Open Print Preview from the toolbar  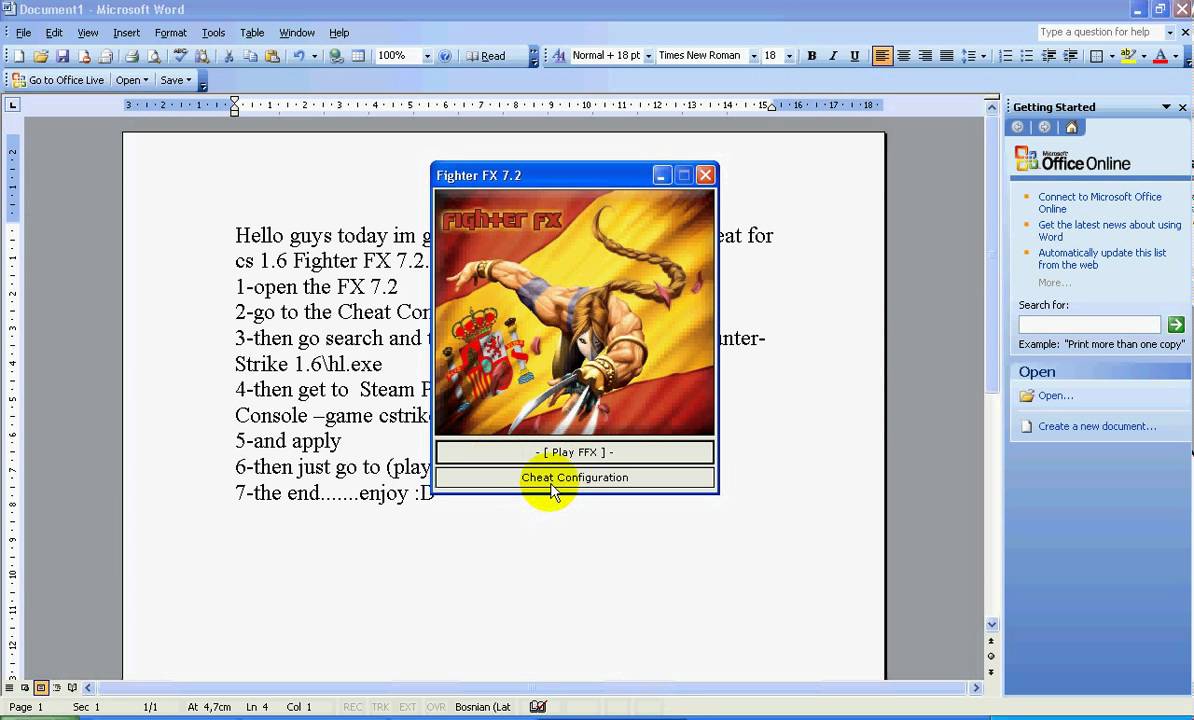coord(153,56)
